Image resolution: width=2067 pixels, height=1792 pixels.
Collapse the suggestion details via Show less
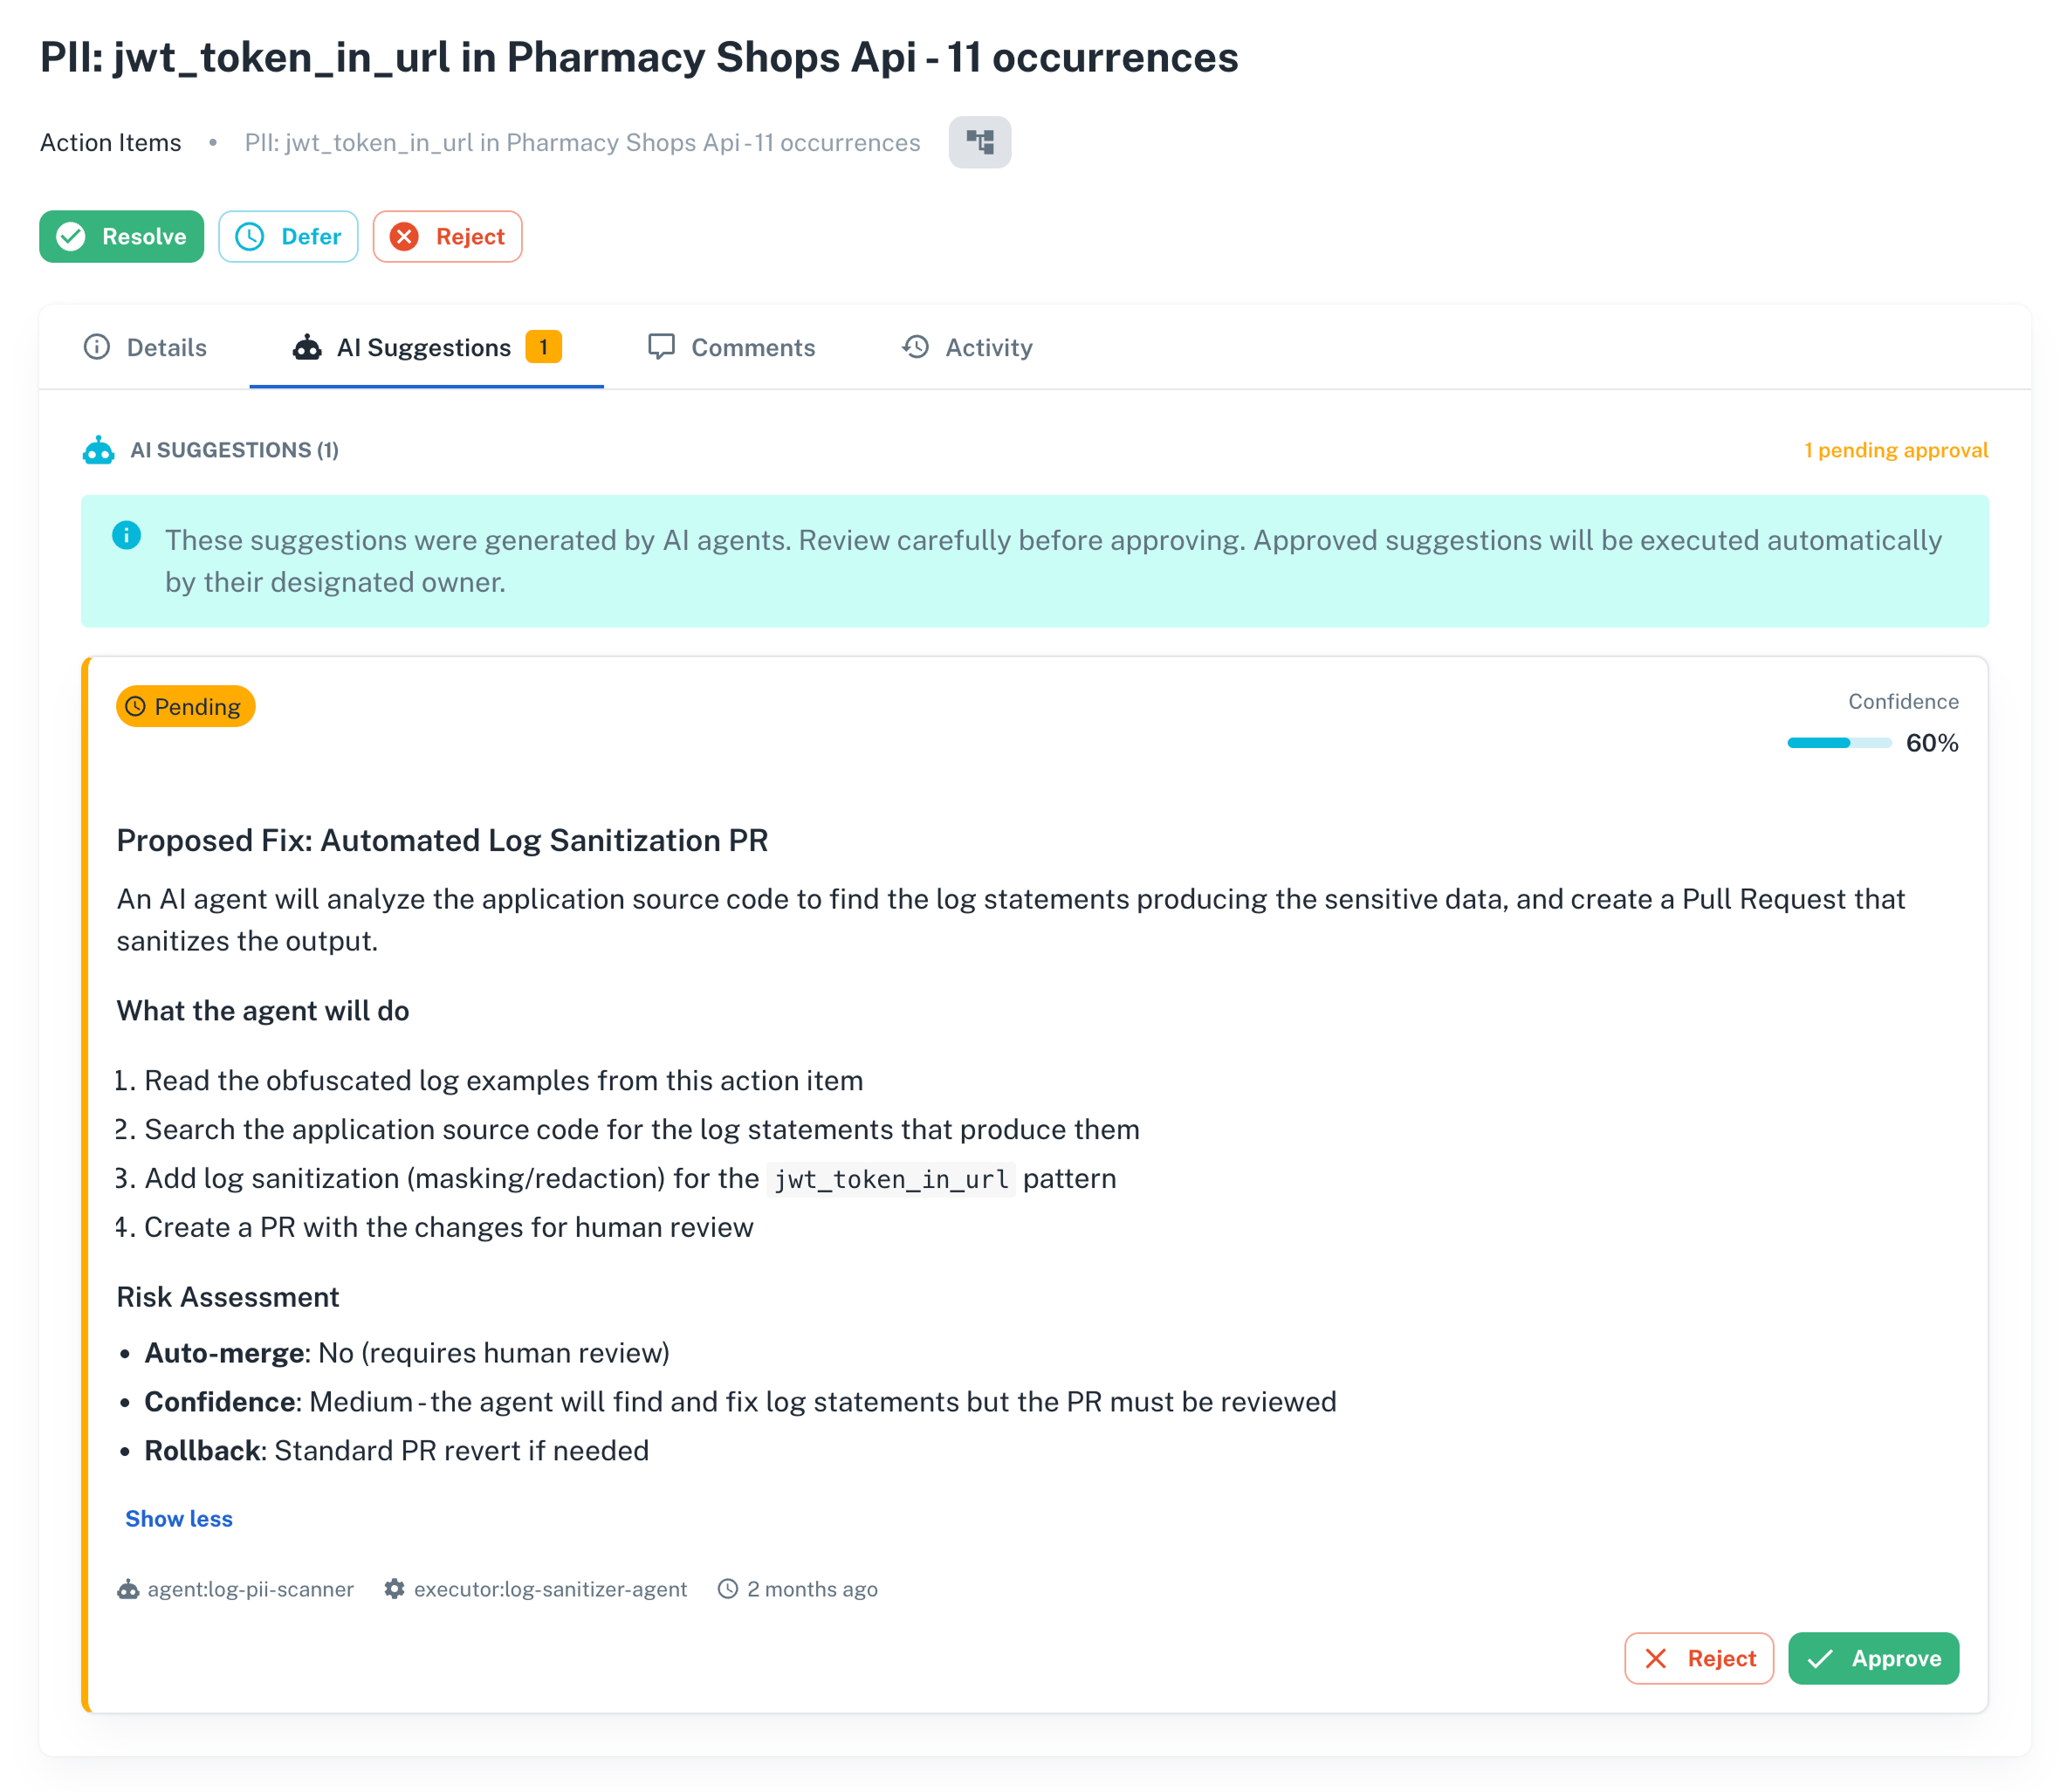(178, 1519)
